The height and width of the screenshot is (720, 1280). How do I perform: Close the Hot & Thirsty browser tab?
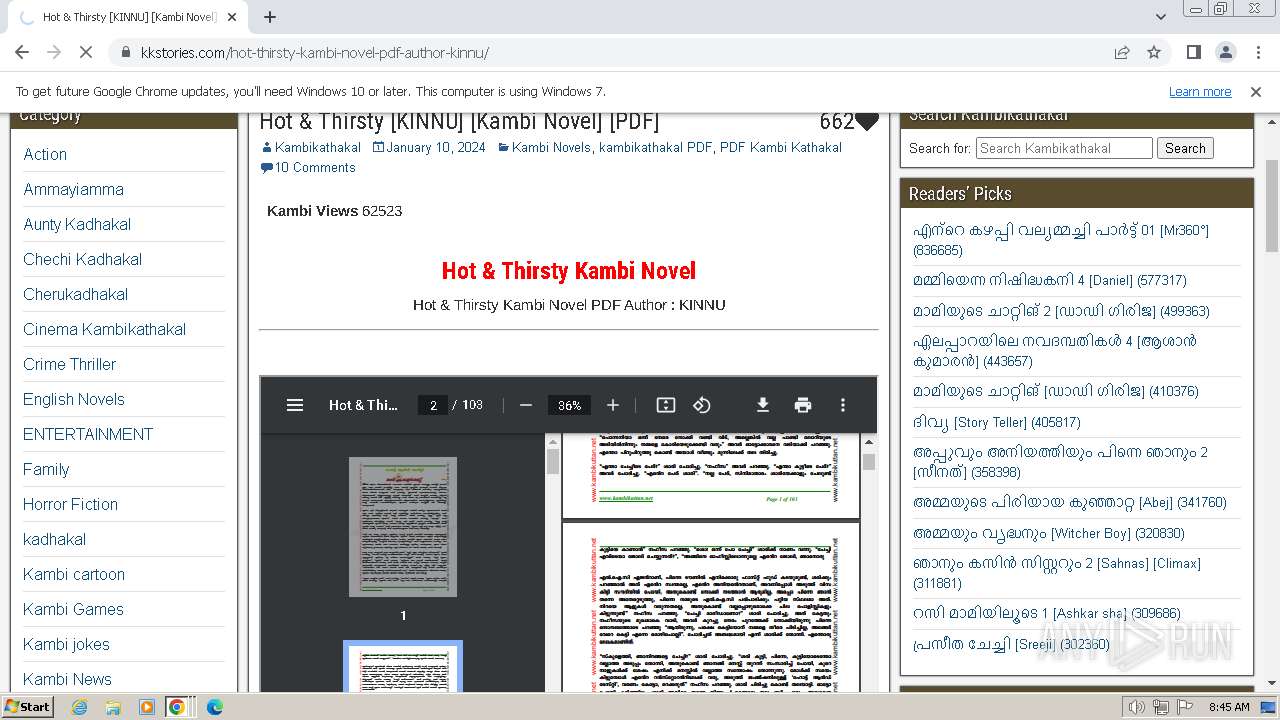point(232,17)
